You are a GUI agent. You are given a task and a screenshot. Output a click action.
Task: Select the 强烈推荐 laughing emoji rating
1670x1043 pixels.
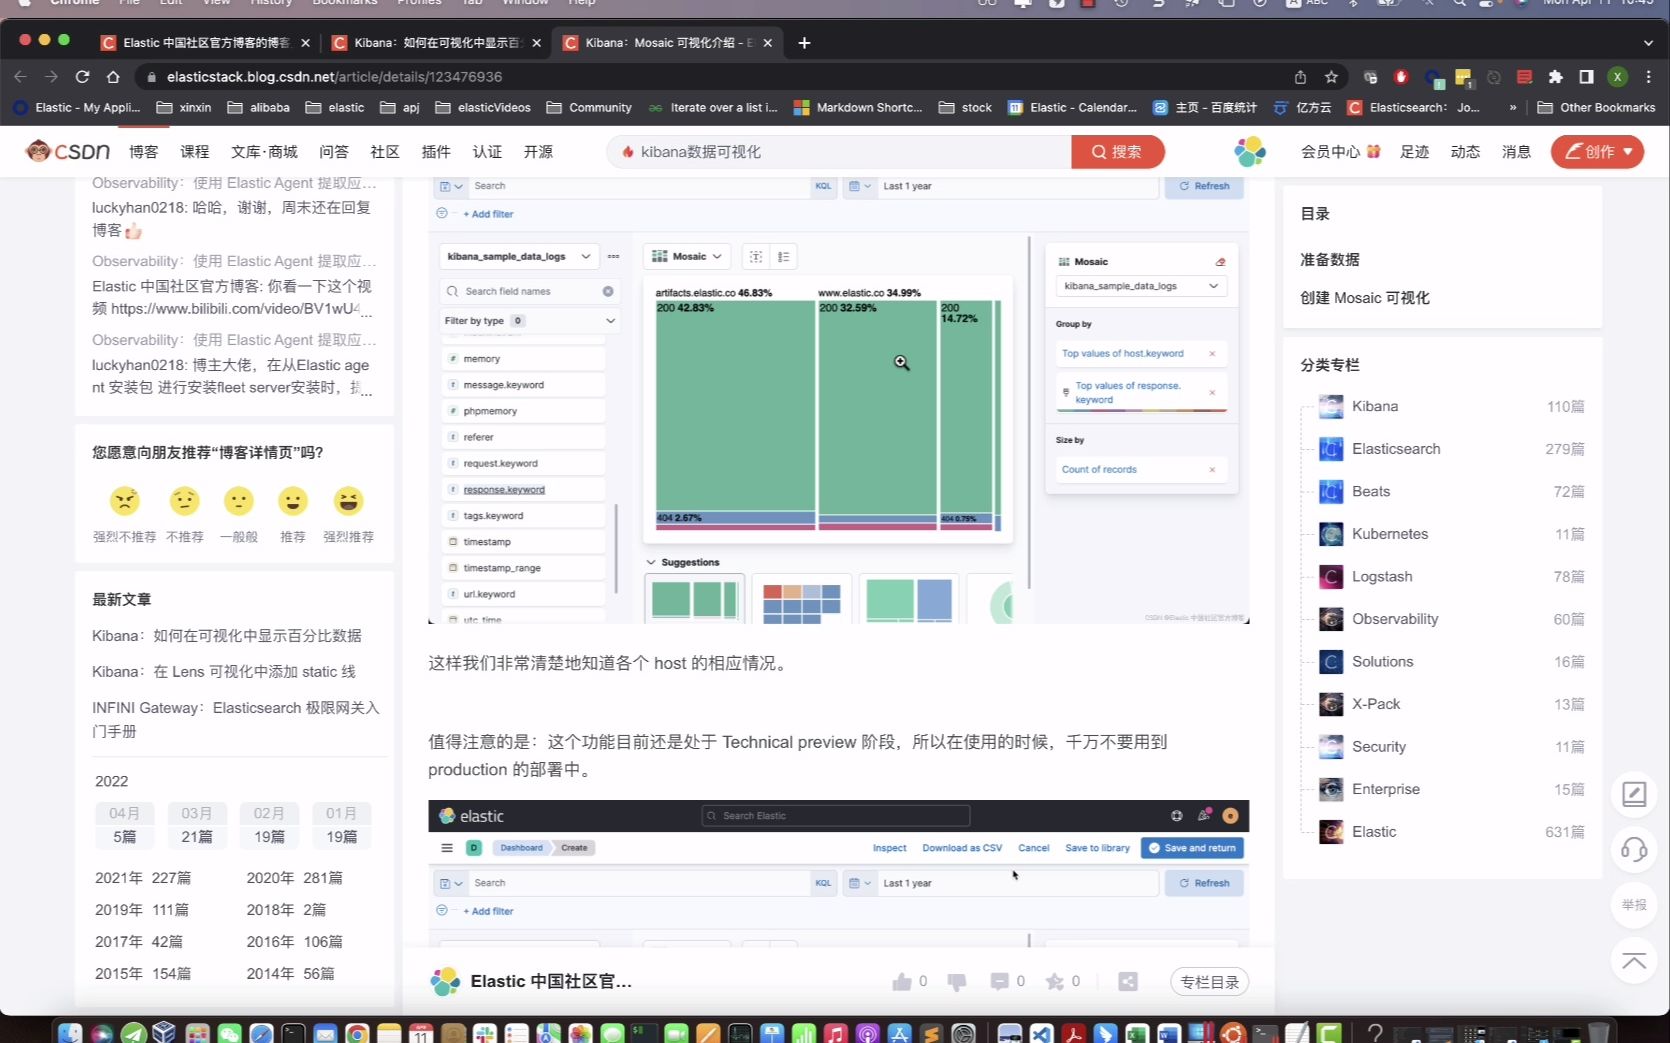pos(348,502)
